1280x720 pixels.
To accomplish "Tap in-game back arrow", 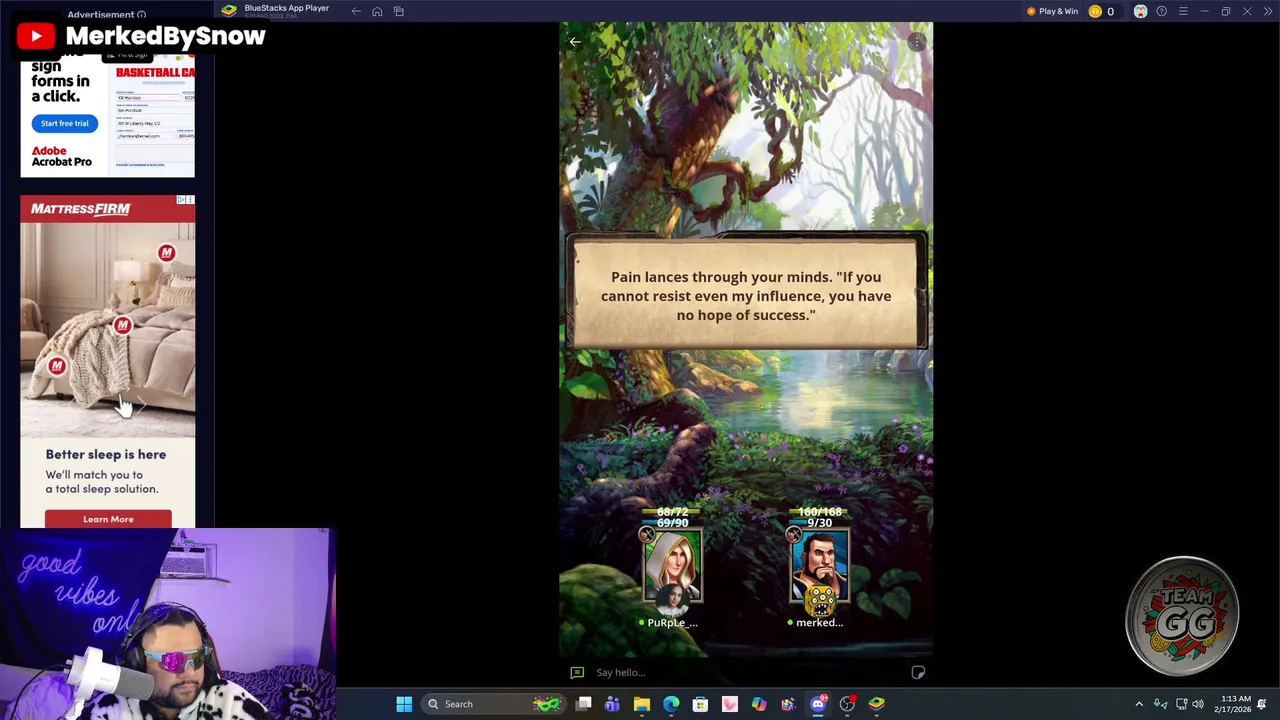I will [x=574, y=42].
